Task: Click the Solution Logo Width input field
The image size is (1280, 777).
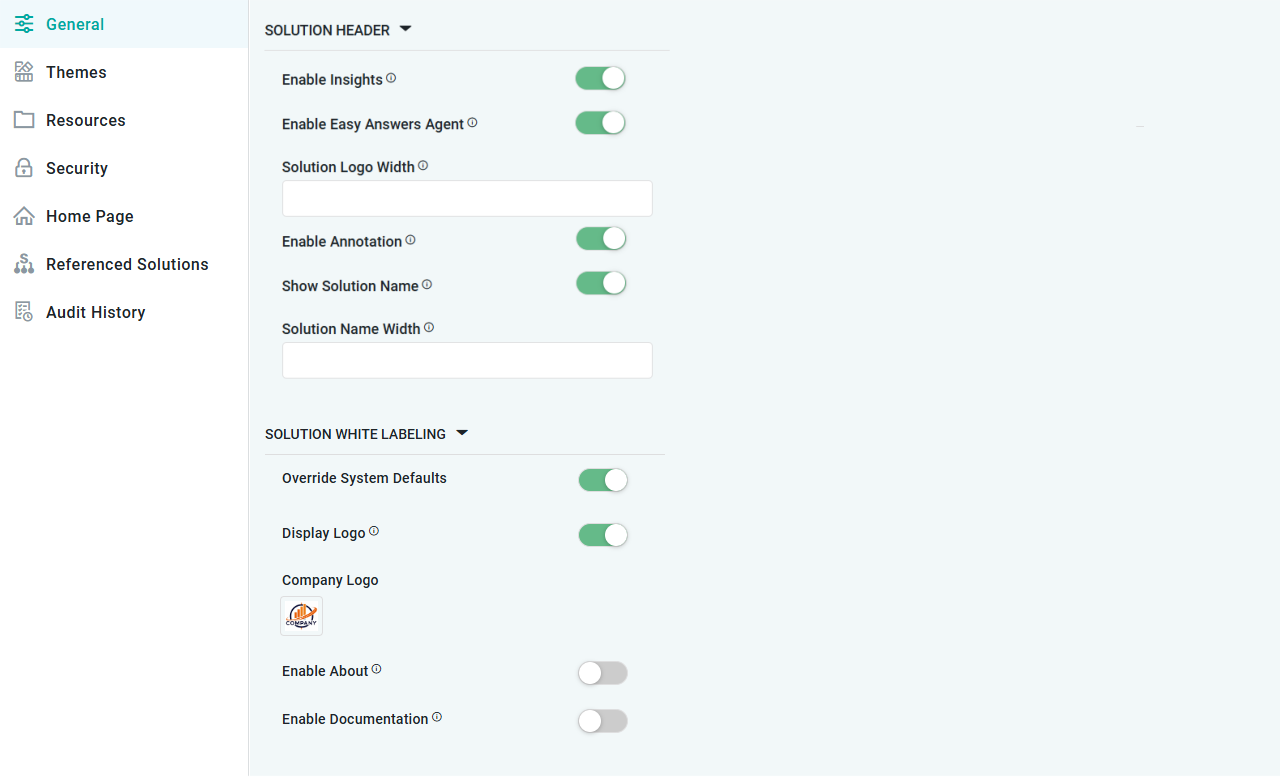Action: tap(467, 199)
